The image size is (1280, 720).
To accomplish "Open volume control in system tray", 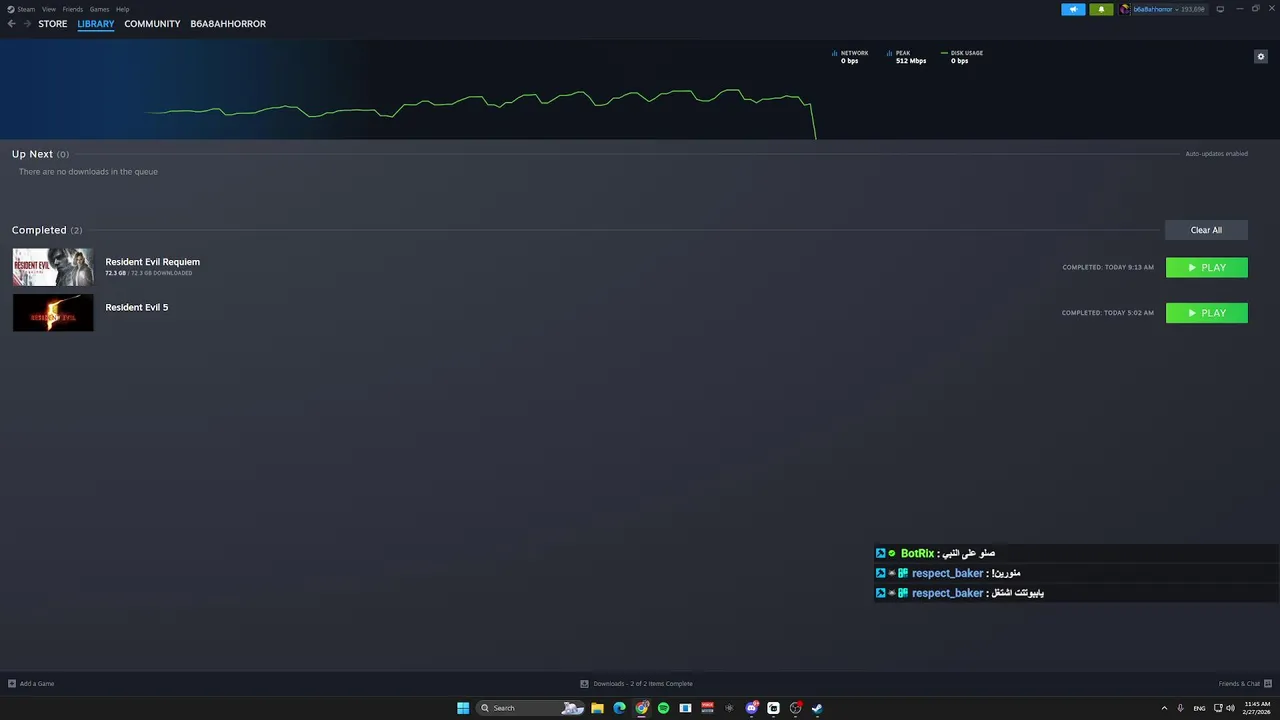I will (1230, 708).
